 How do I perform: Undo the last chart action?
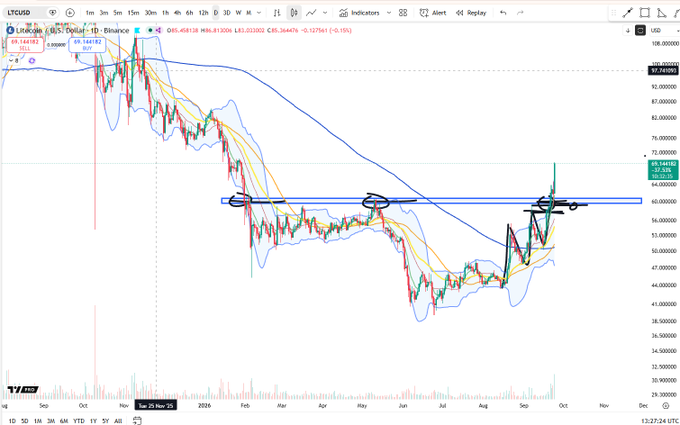503,13
